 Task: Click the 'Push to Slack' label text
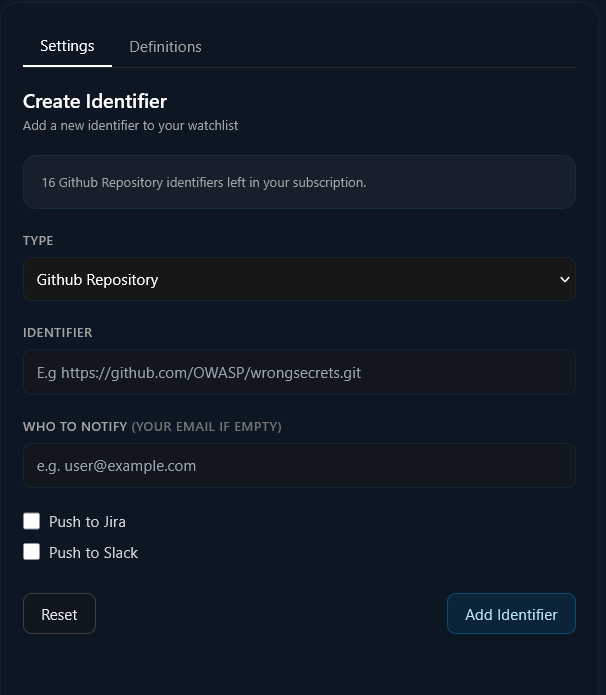93,553
